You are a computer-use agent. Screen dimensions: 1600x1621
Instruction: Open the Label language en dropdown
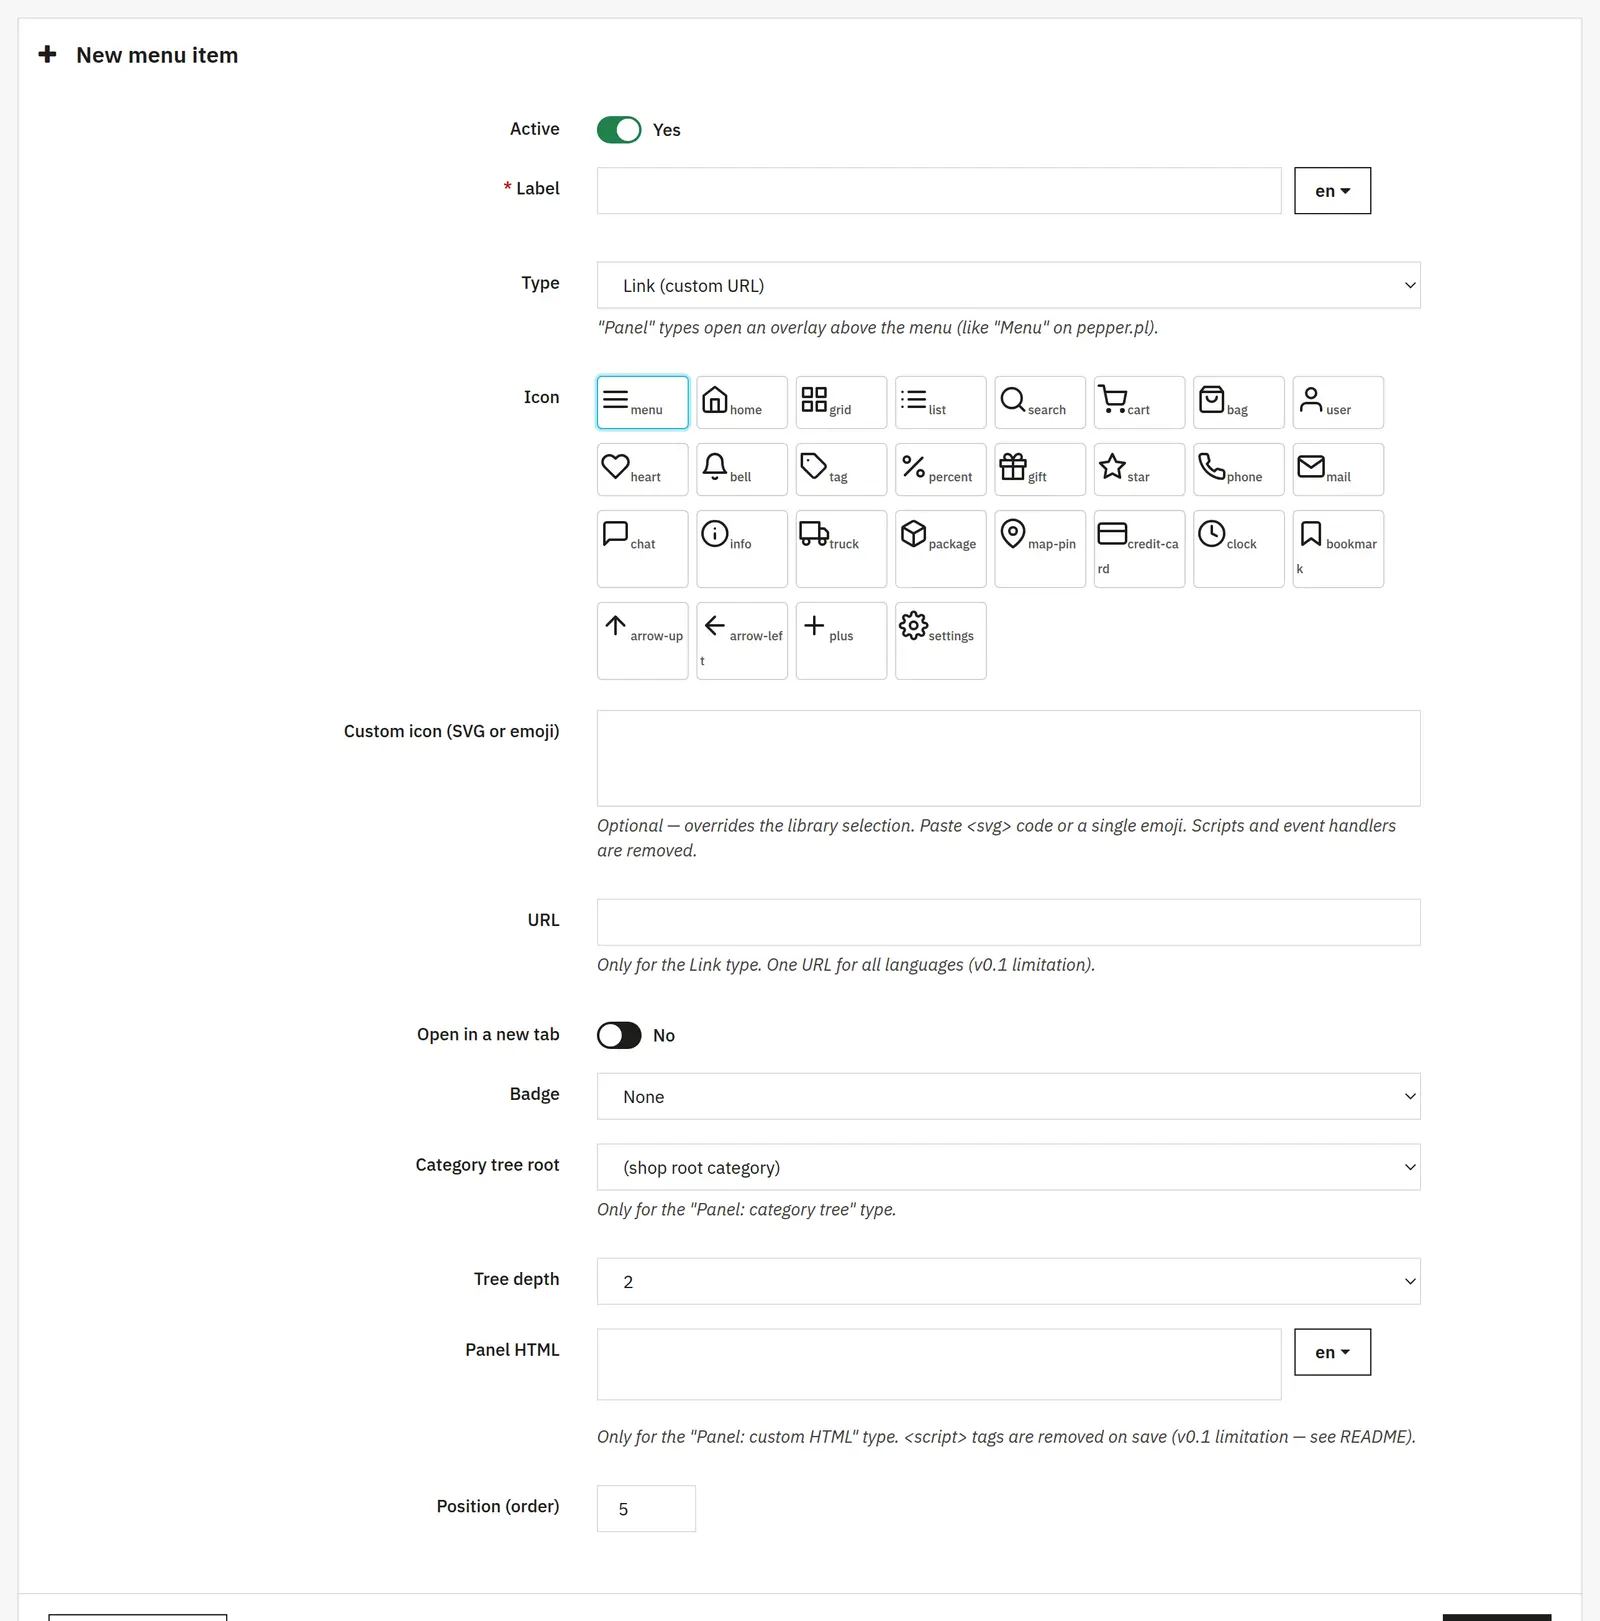coord(1332,190)
